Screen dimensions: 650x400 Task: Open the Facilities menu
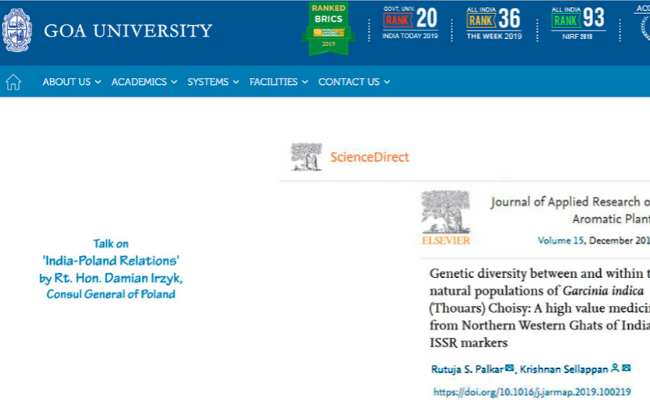click(279, 82)
